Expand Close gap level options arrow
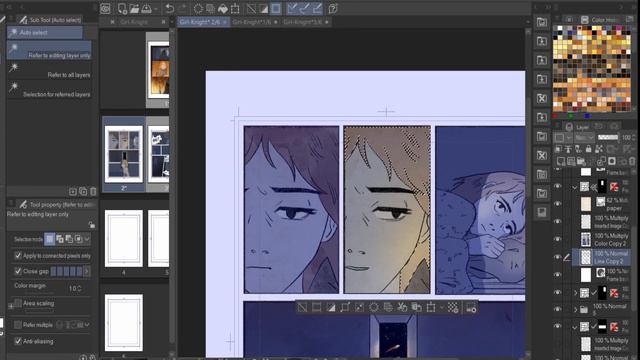The image size is (640, 360). (87, 271)
